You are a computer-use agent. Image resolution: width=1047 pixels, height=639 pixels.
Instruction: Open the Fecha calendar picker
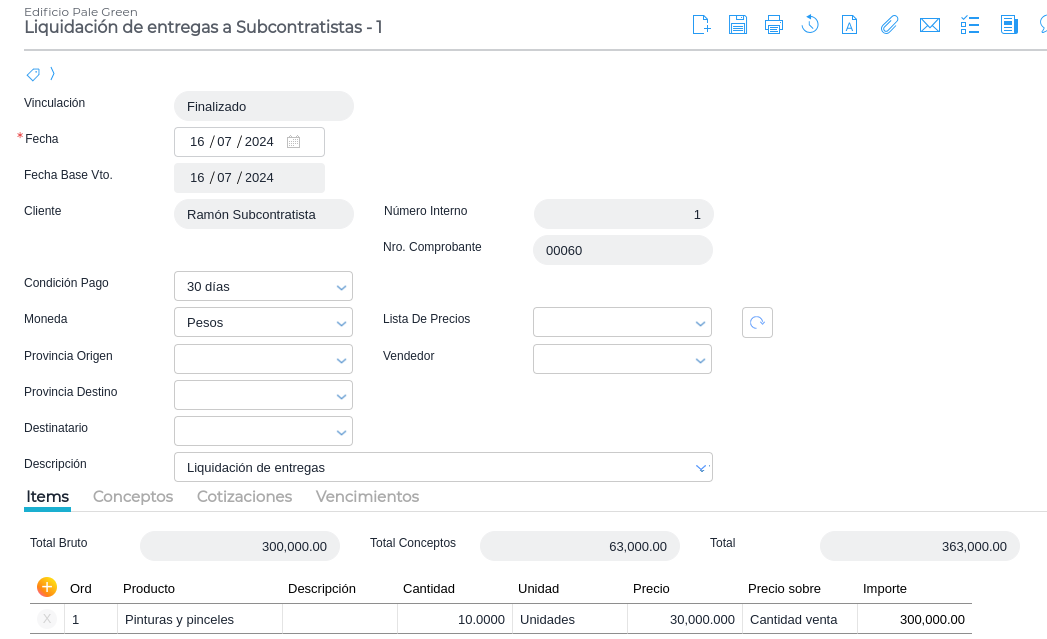pos(293,142)
